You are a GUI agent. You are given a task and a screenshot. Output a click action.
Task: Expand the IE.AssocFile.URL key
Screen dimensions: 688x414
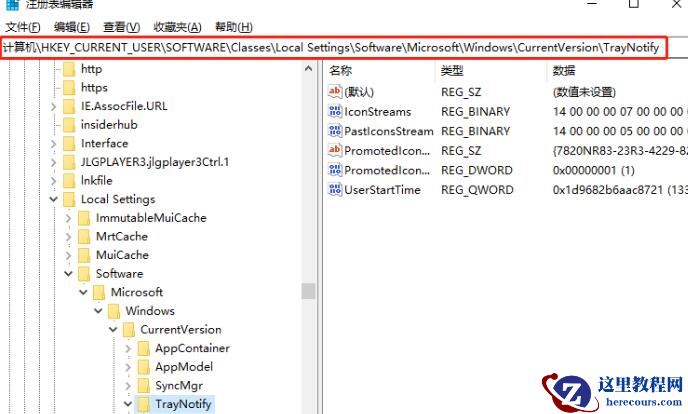(53, 107)
